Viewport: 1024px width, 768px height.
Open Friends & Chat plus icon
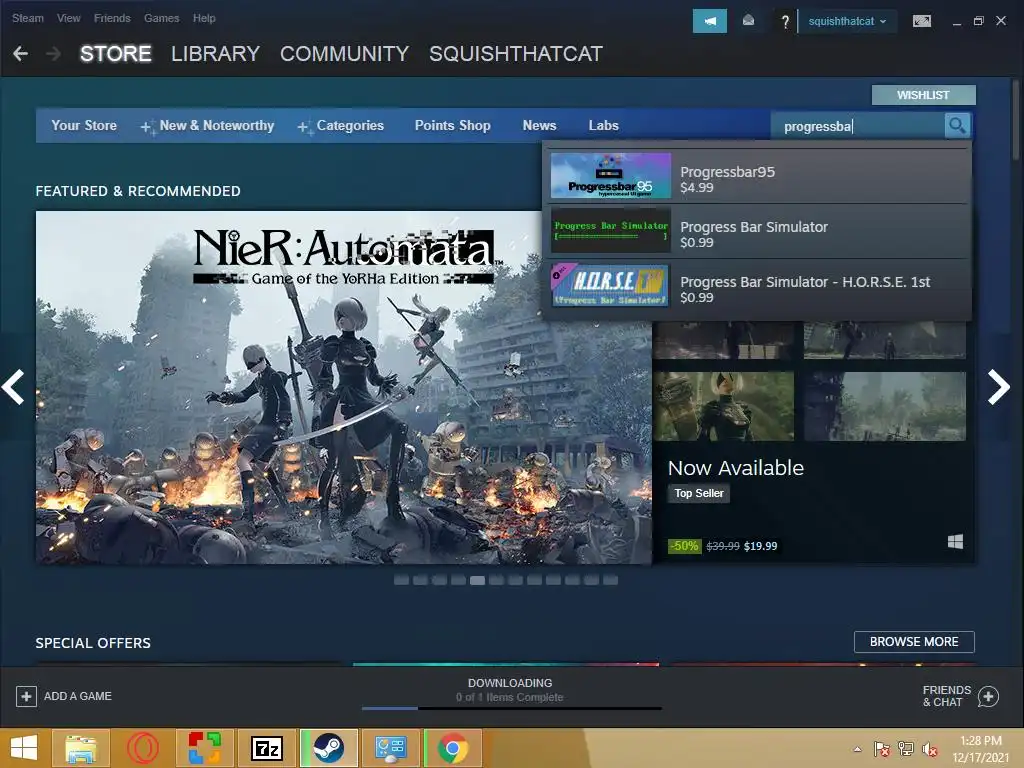pyautogui.click(x=988, y=696)
